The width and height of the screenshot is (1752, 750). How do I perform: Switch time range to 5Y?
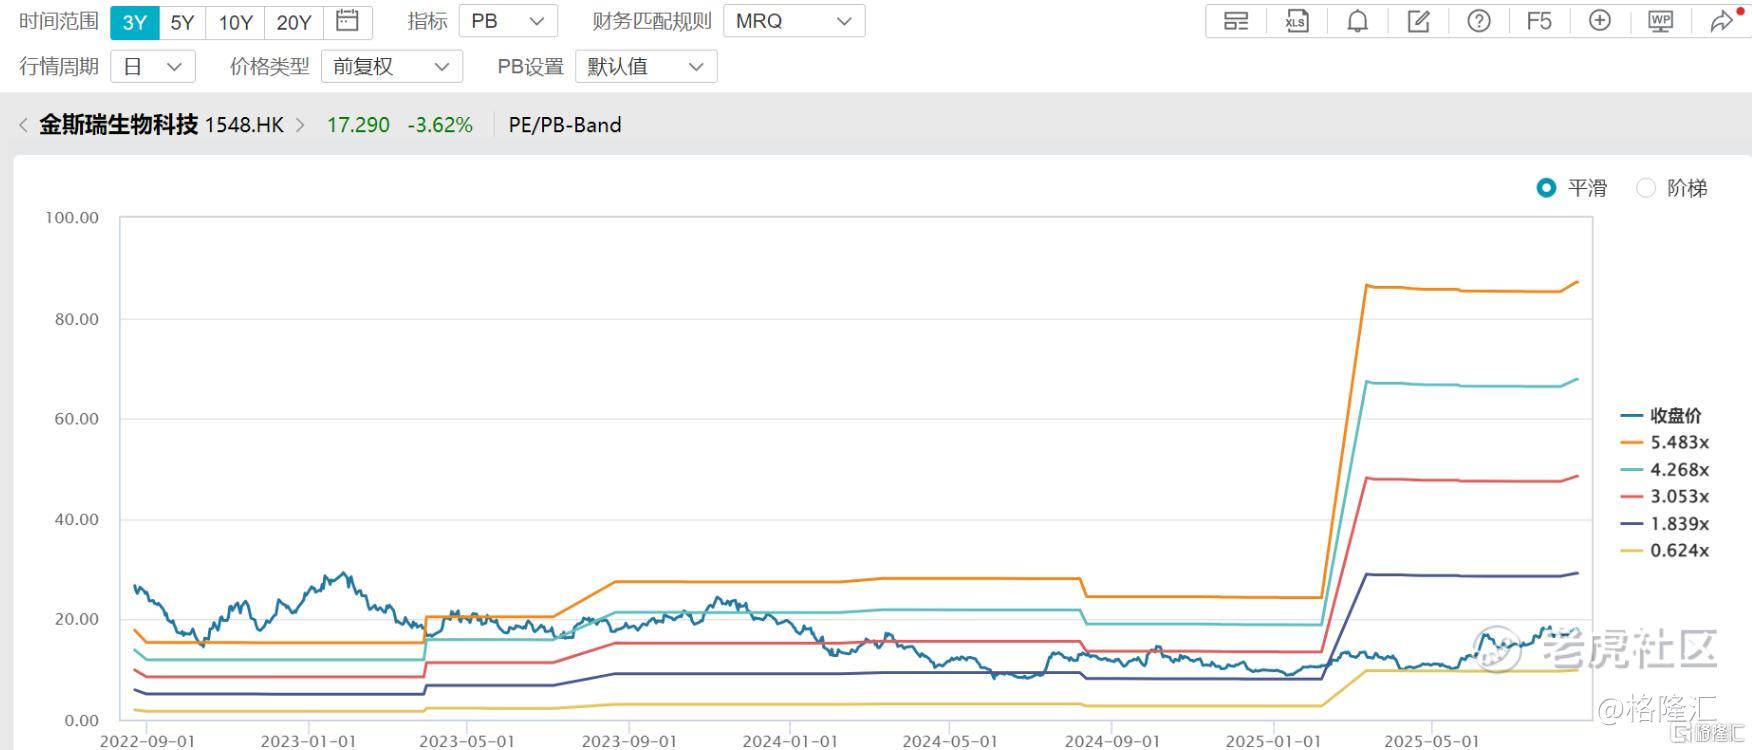[182, 22]
